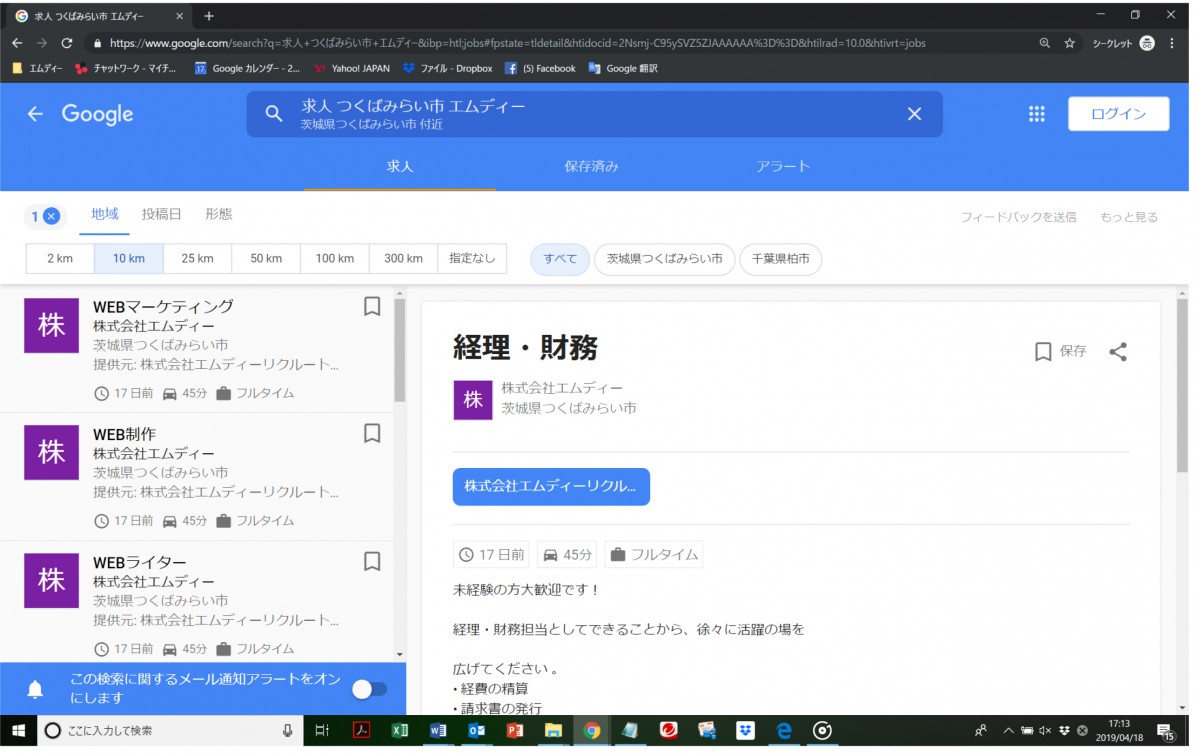Open Dropbox from the taskbar
Viewport: 1200px width, 755px height.
(746, 731)
